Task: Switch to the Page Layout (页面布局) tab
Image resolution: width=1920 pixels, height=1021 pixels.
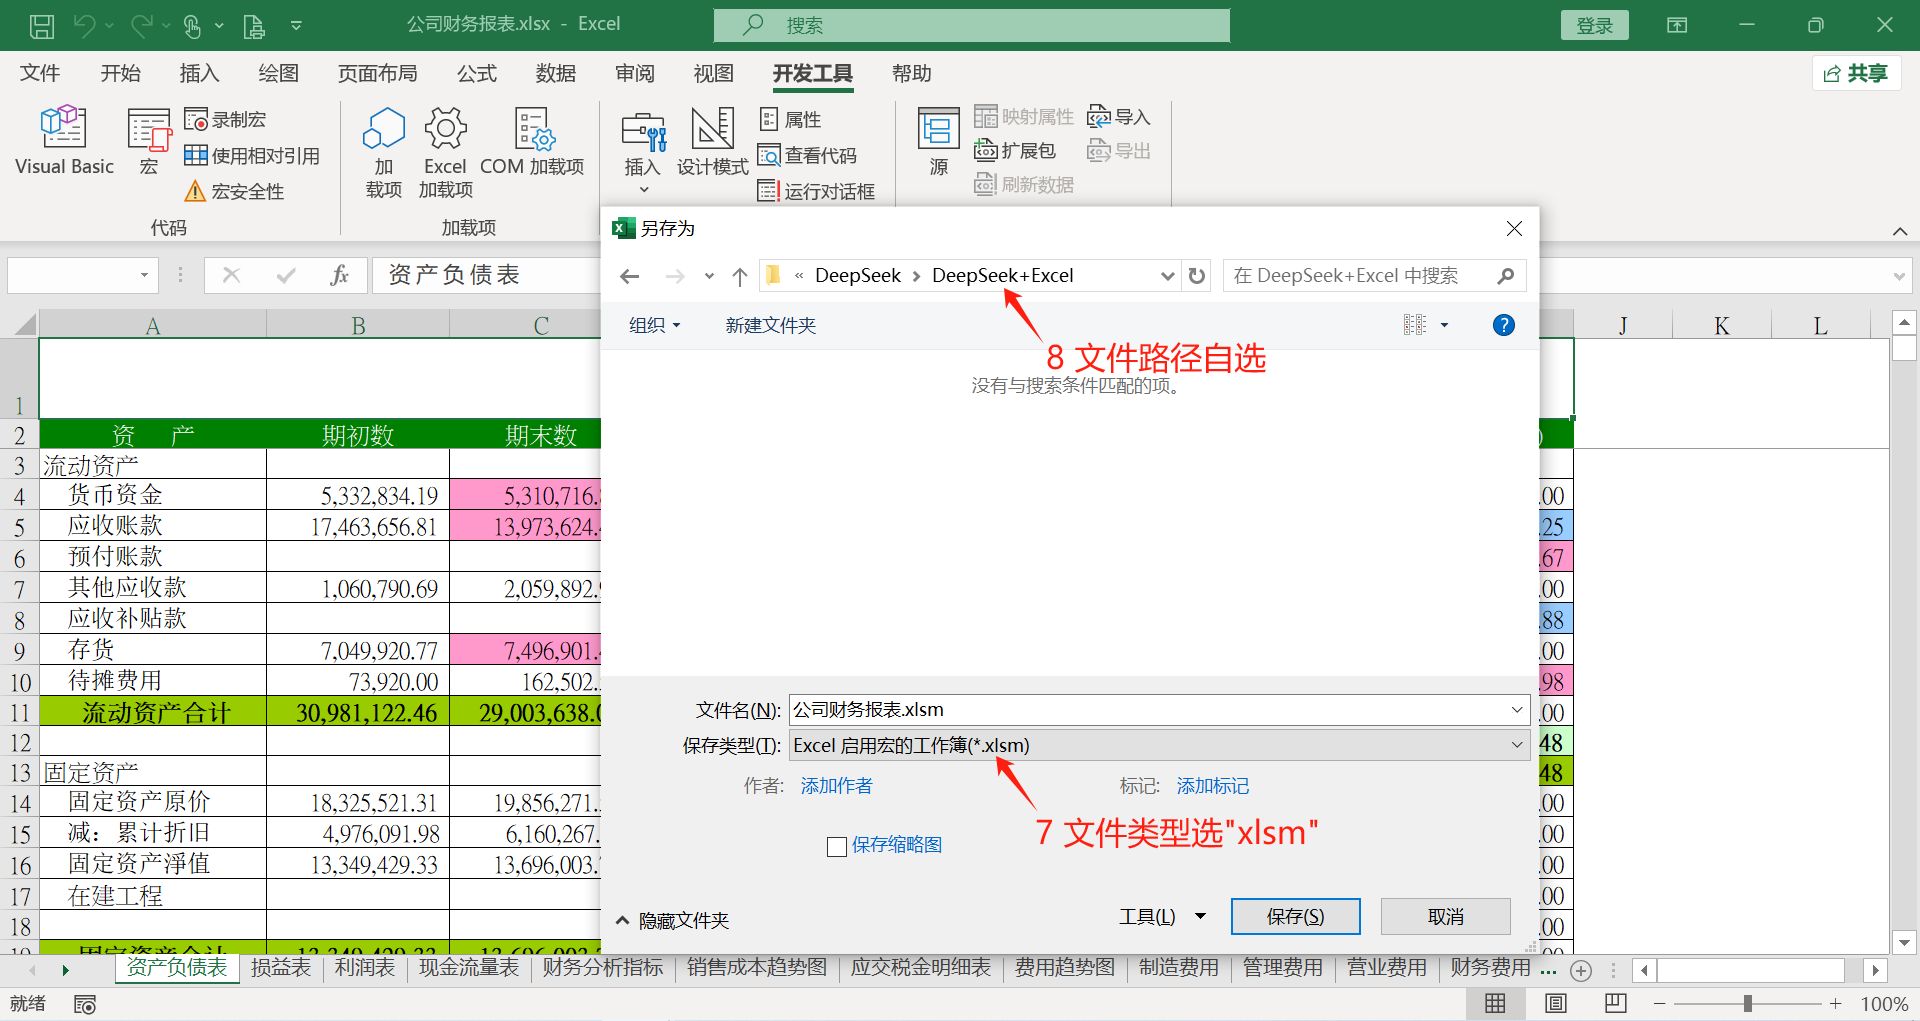Action: [x=377, y=73]
